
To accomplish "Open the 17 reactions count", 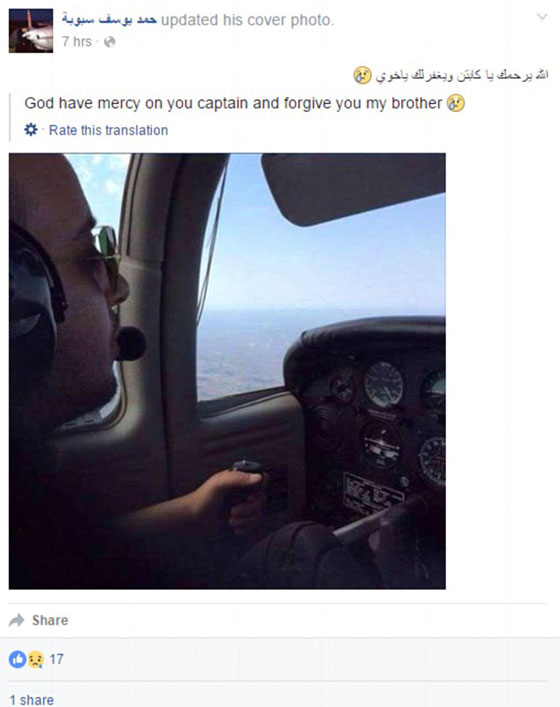I will coord(56,659).
